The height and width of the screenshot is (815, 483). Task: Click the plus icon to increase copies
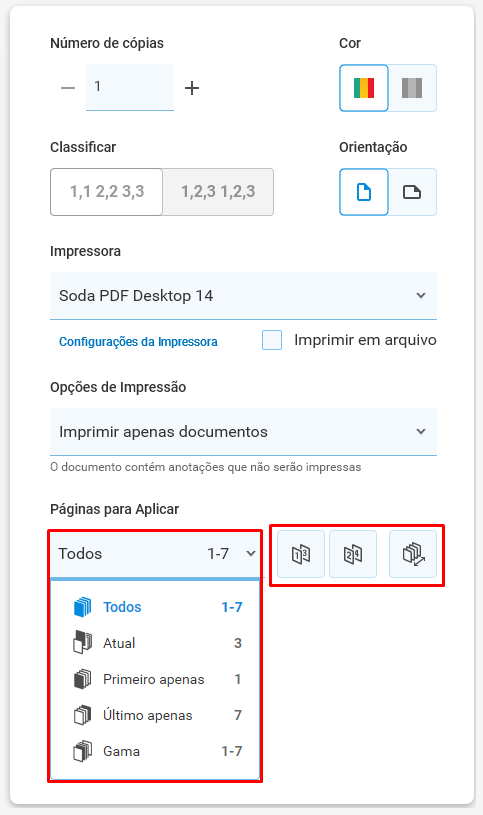(x=192, y=88)
